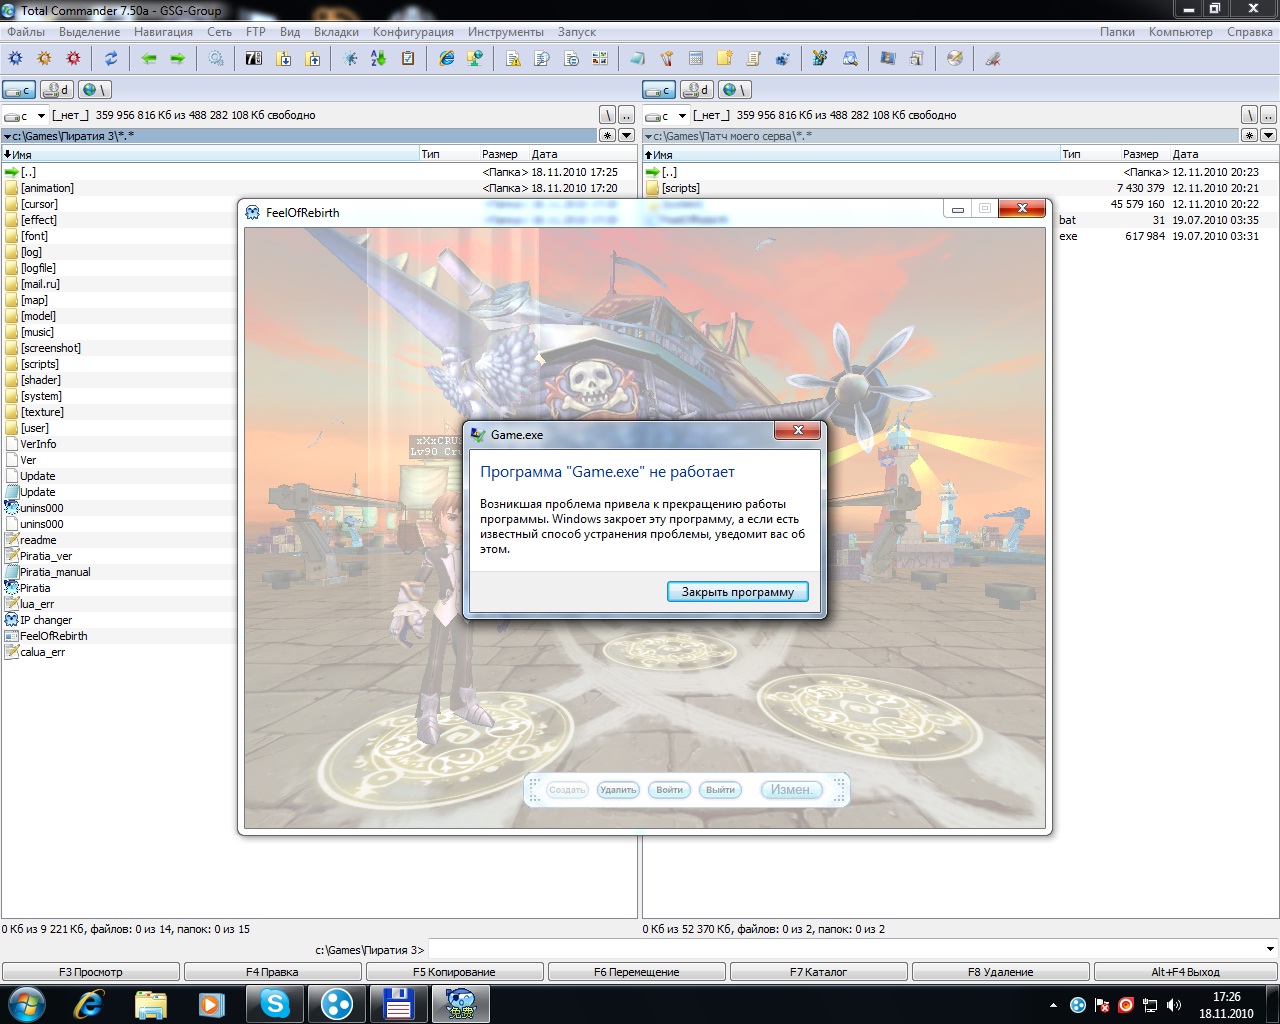Click the yellow new note icon

point(725,59)
